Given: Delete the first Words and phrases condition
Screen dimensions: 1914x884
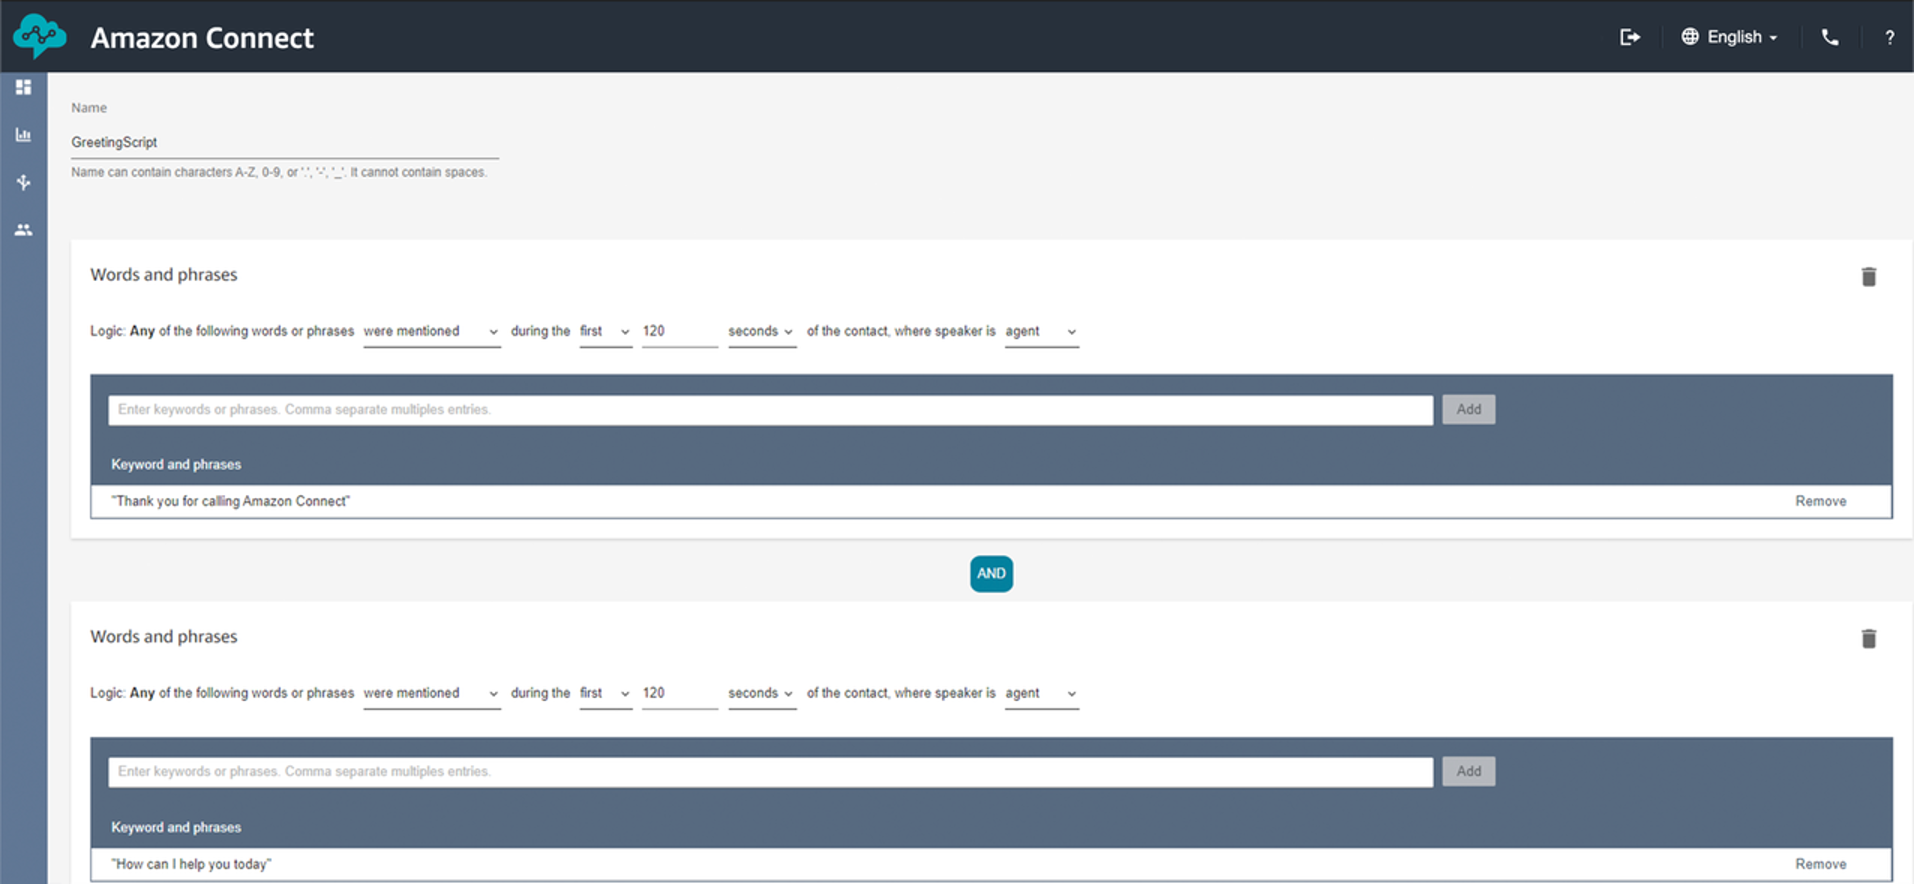Looking at the screenshot, I should (x=1869, y=277).
